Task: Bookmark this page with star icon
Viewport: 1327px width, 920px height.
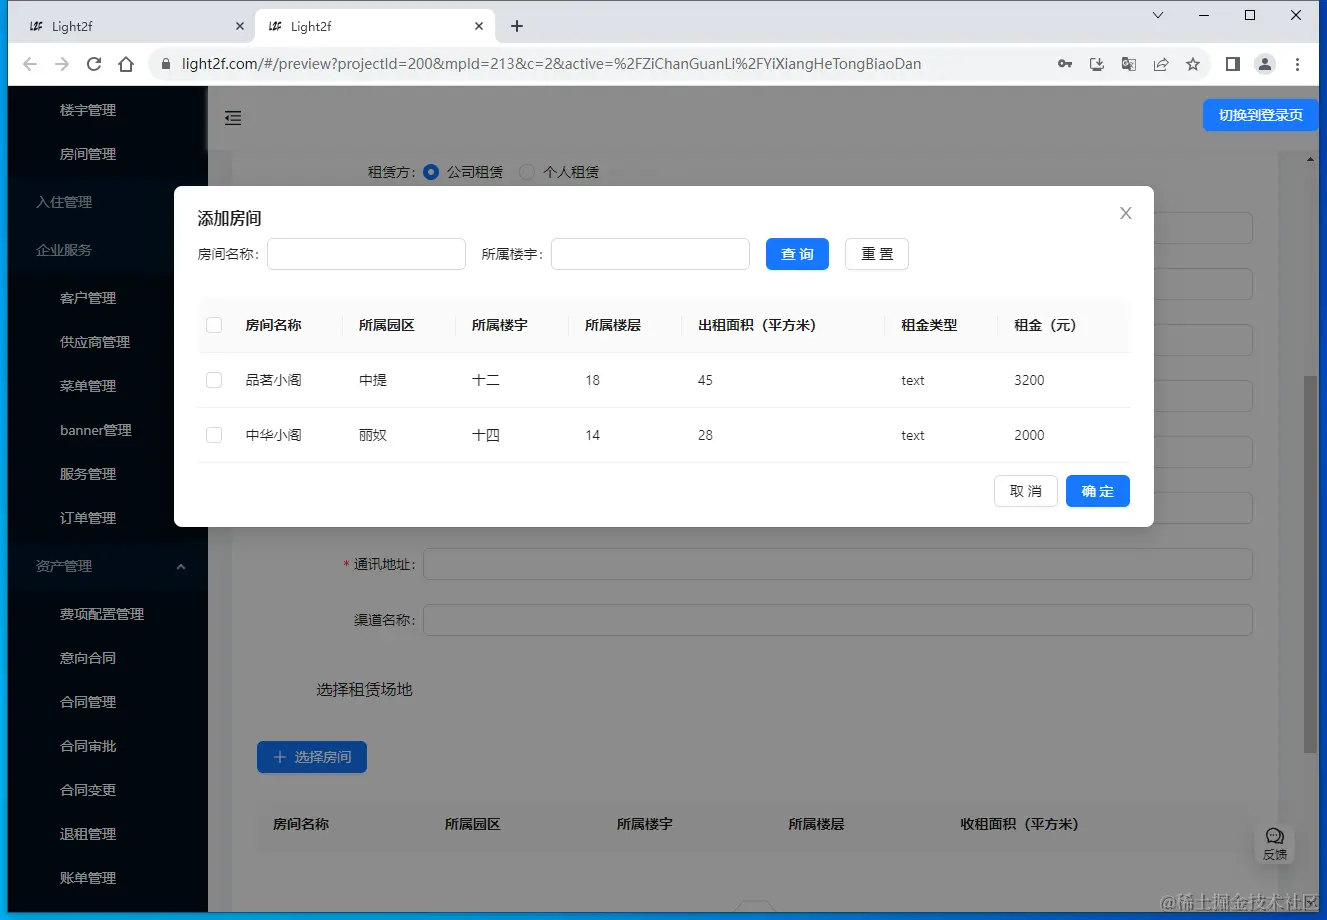Action: click(1193, 64)
